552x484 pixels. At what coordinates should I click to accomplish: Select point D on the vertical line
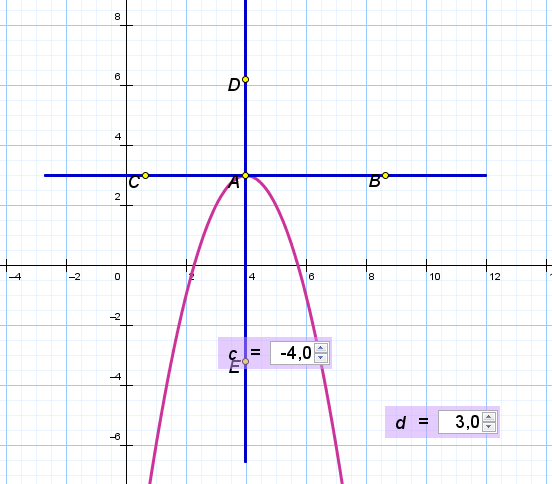245,80
